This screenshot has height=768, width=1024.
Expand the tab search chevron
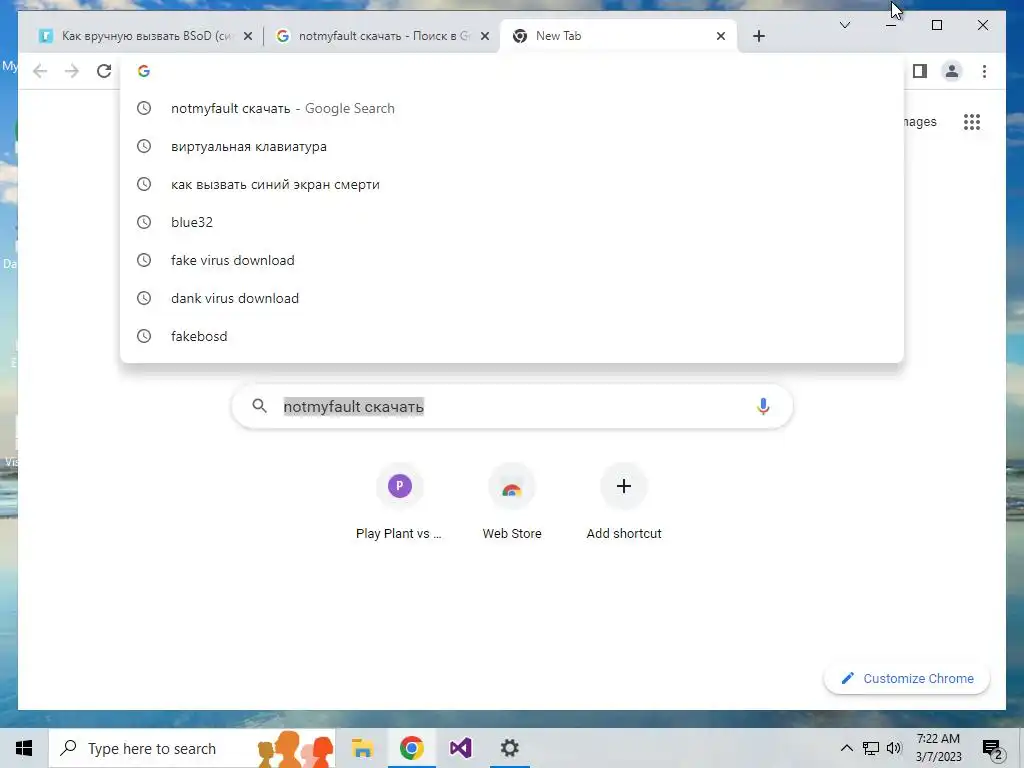(x=844, y=25)
